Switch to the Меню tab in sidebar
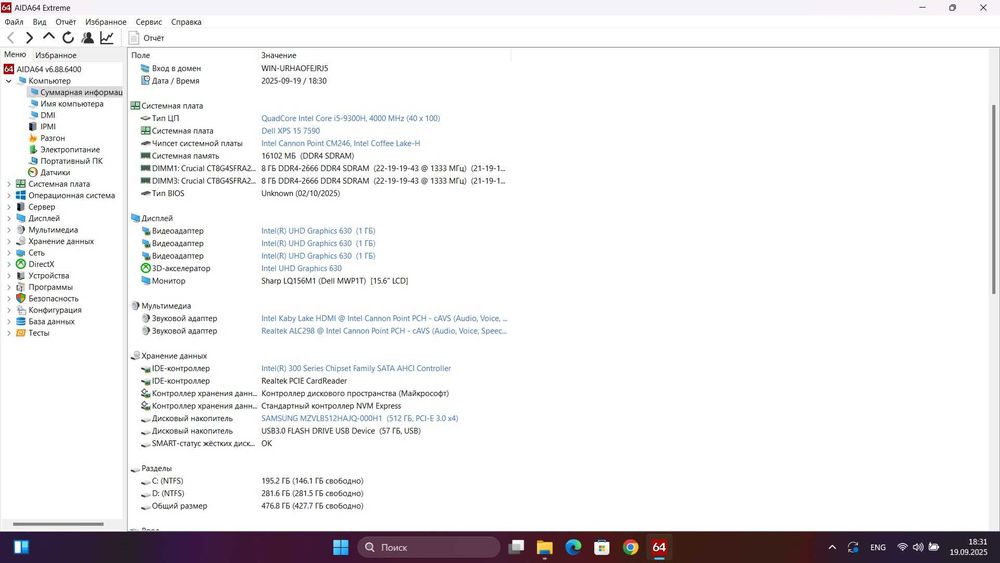The width and height of the screenshot is (1000, 563). pos(15,55)
